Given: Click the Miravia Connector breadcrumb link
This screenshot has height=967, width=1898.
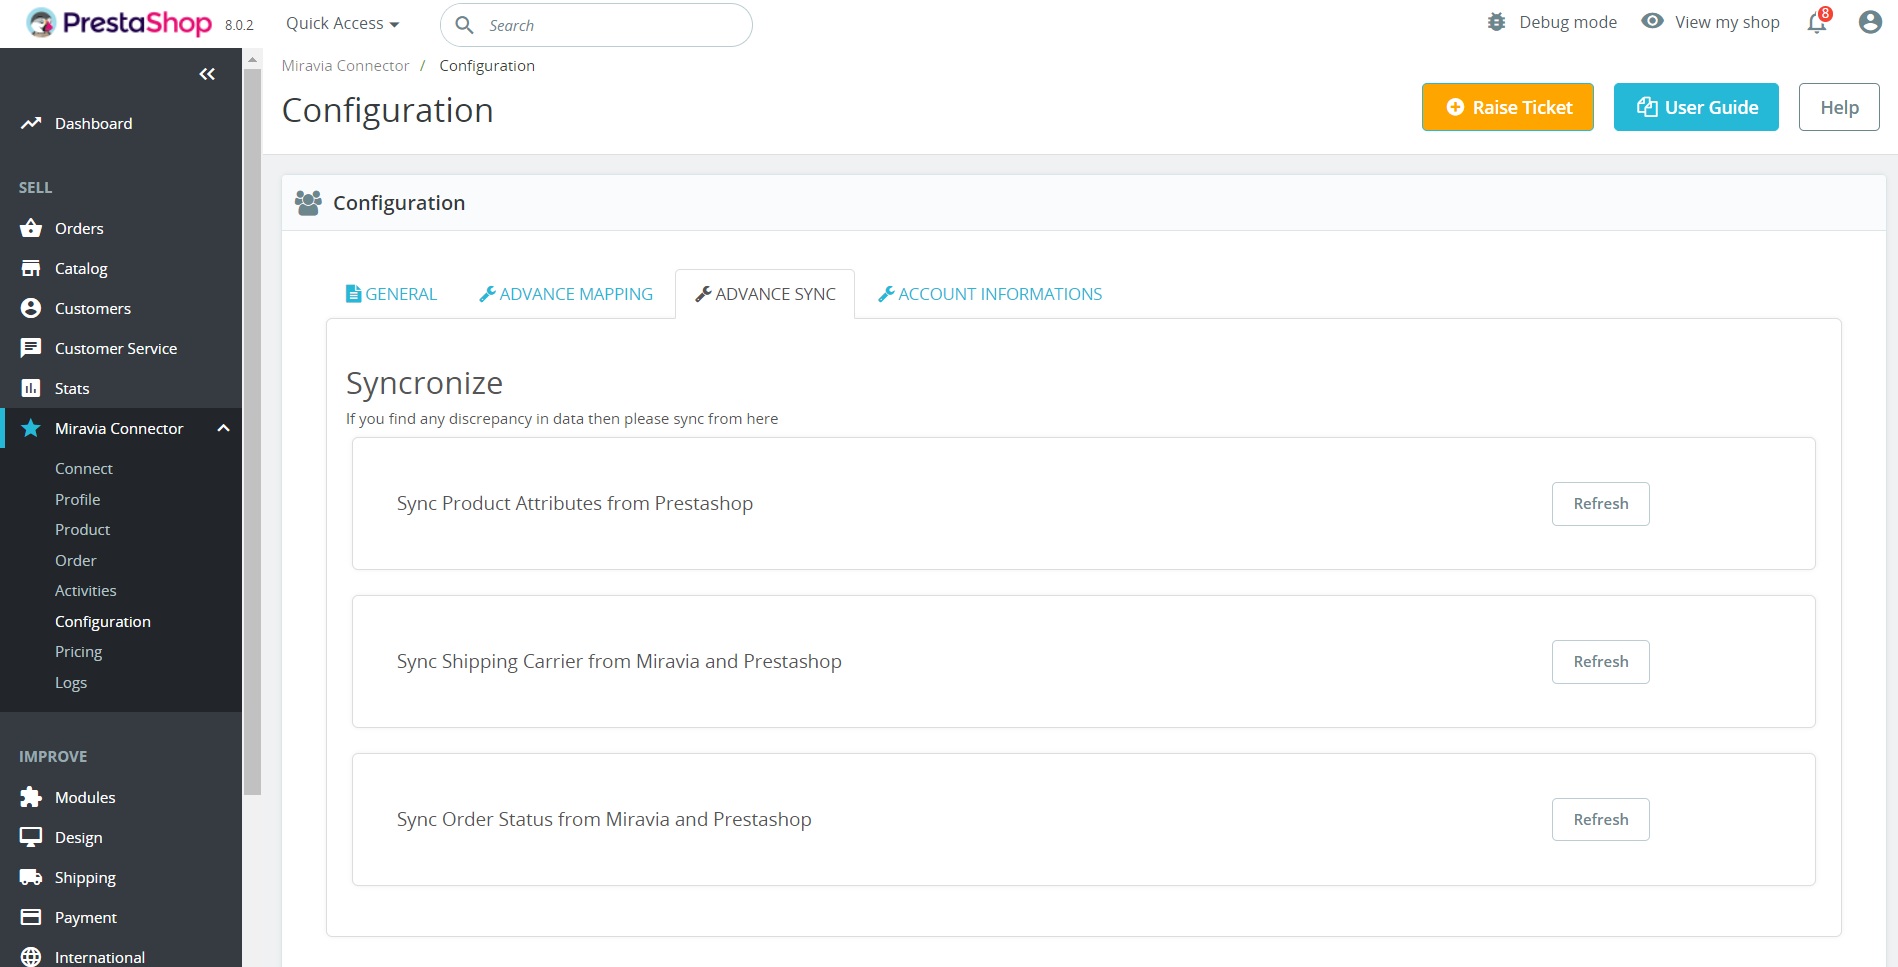Looking at the screenshot, I should (x=345, y=65).
